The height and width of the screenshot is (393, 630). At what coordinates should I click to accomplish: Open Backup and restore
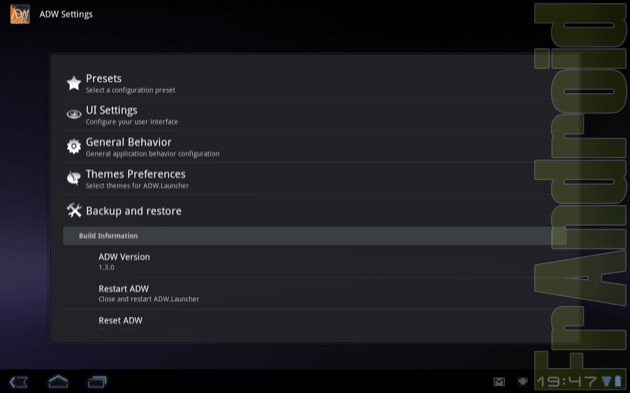tap(315, 211)
